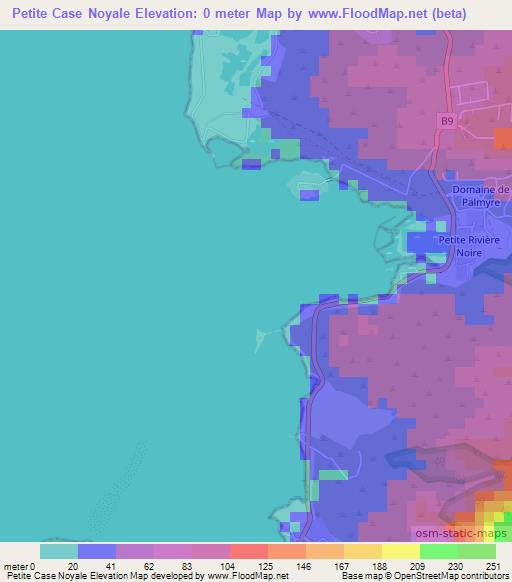Click the 230–251 meter light green swatch
Image resolution: width=512 pixels, height=582 pixels.
[477, 551]
